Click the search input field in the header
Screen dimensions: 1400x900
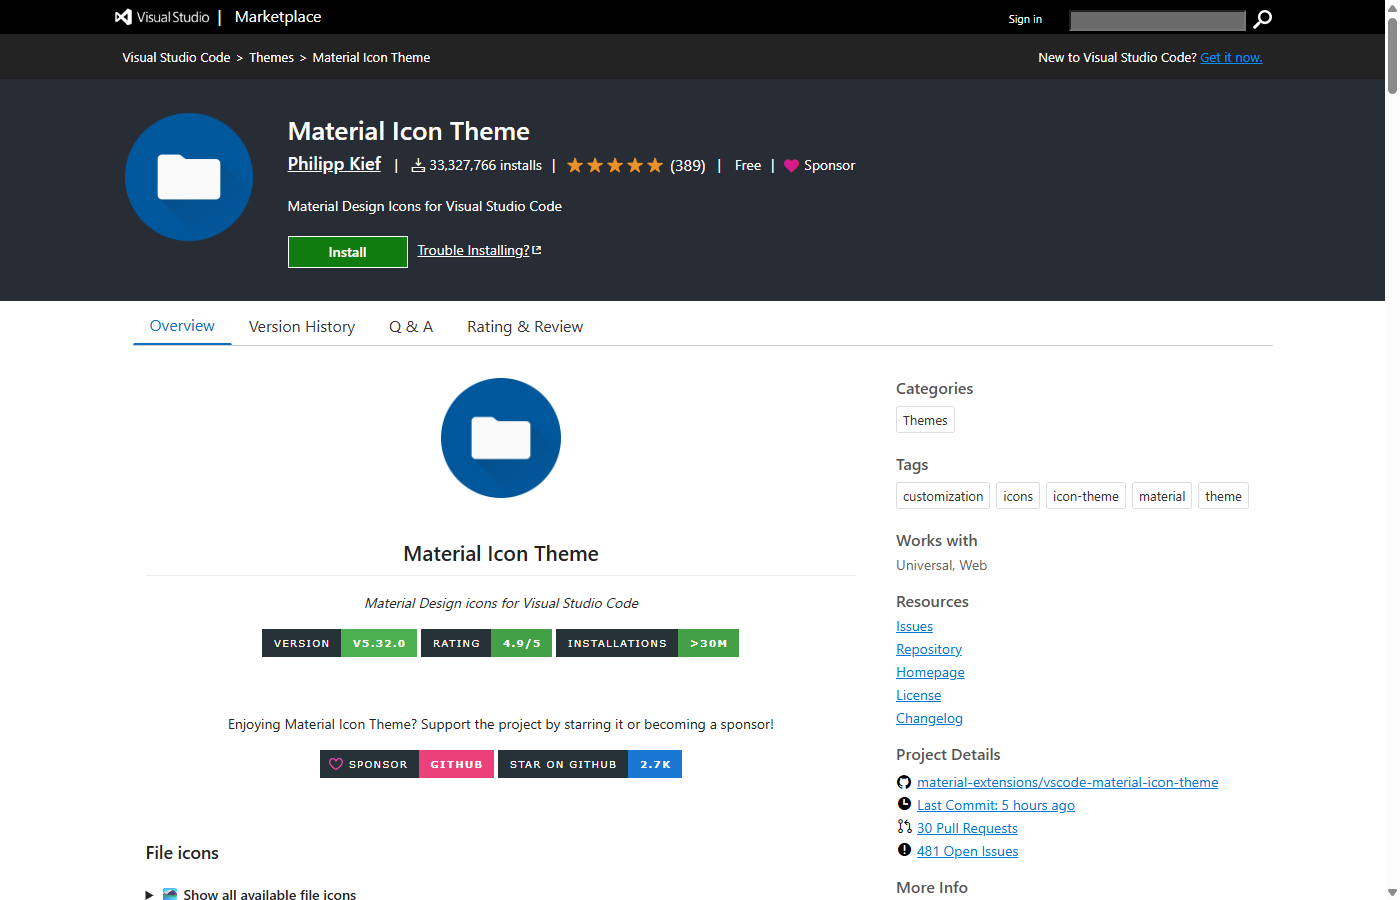pos(1156,19)
